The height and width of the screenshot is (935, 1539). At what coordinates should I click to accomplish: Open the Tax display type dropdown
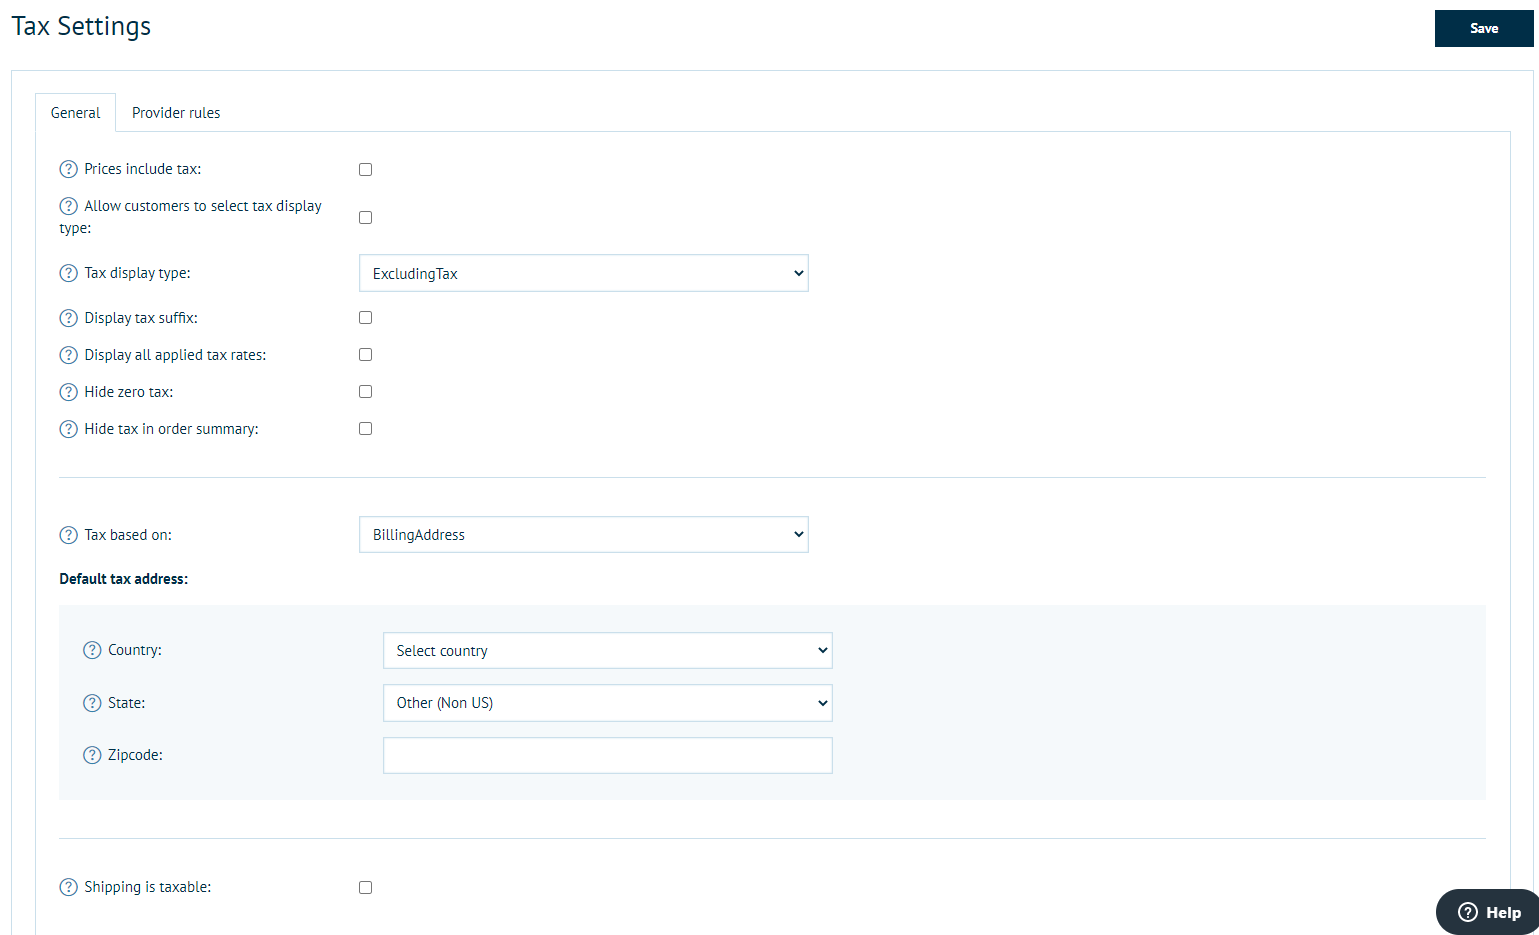coord(583,273)
